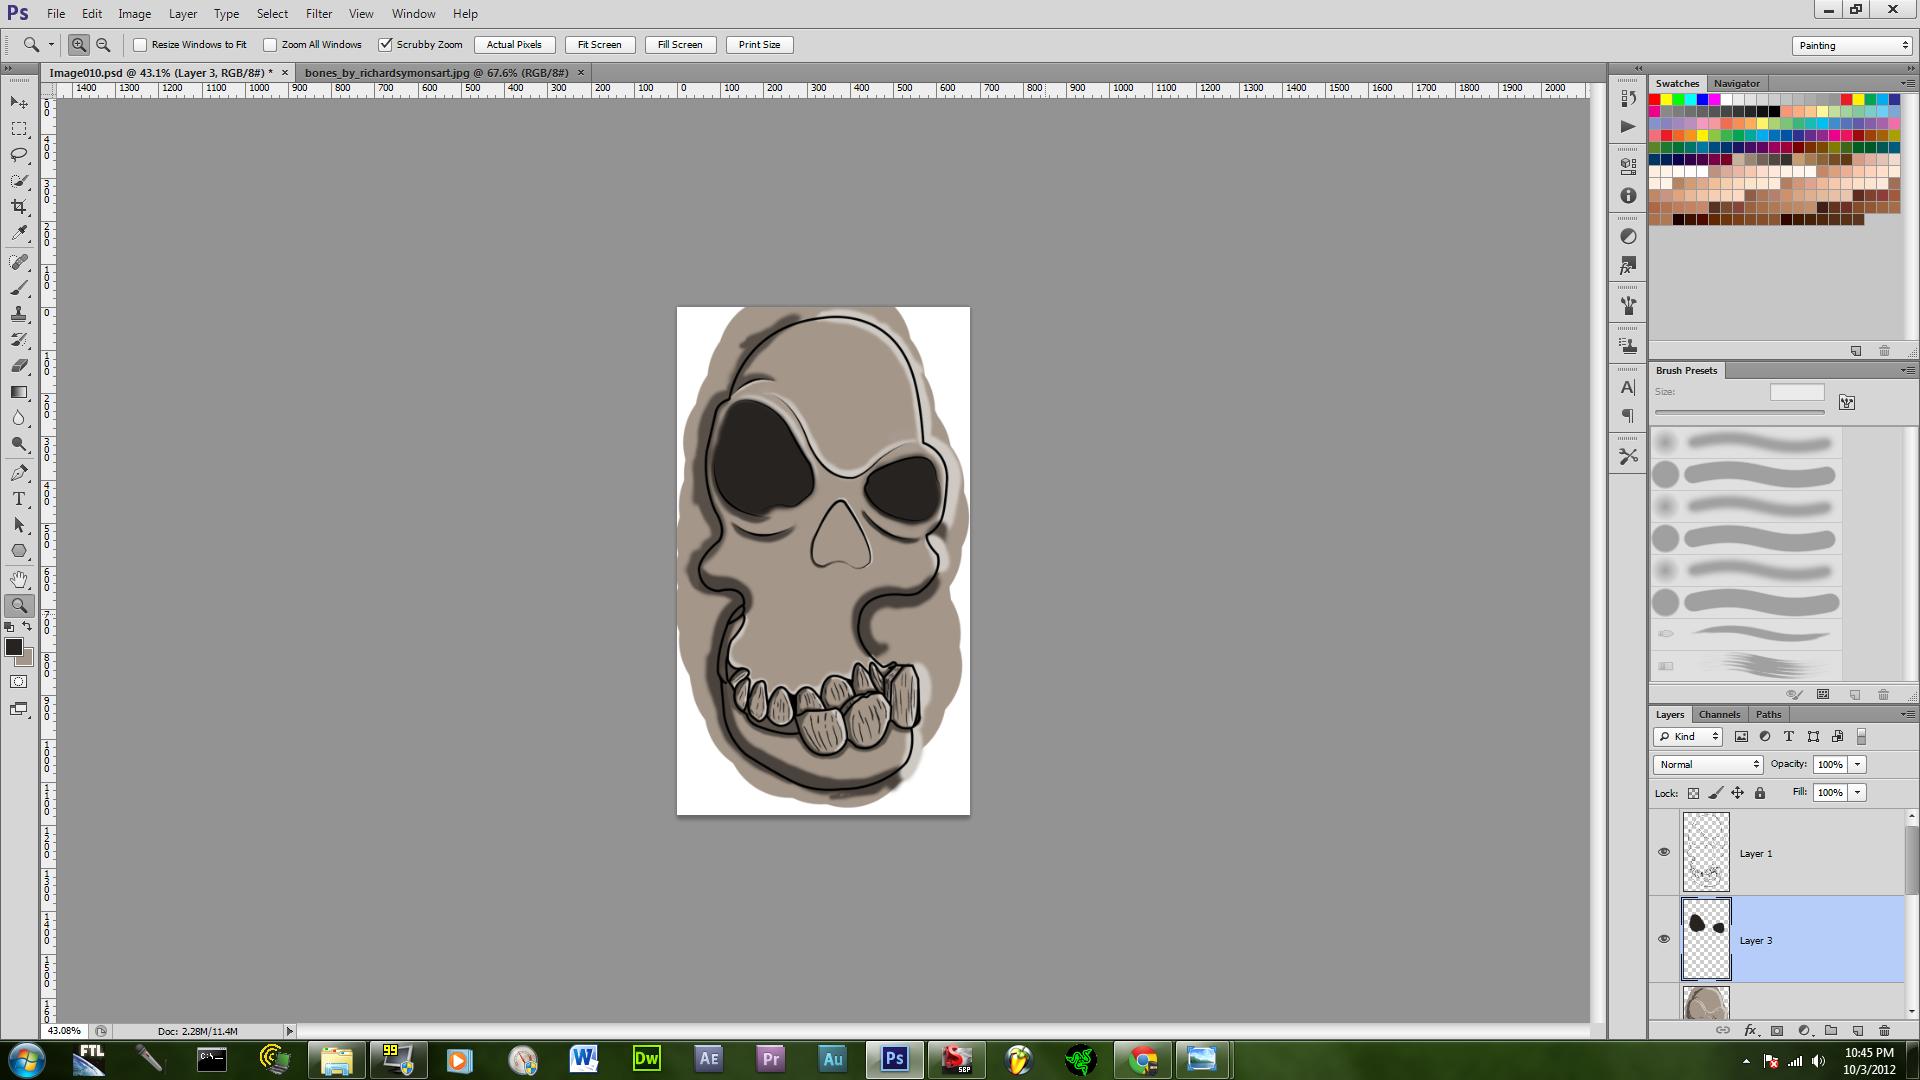Open the Select menu
Image resolution: width=1920 pixels, height=1080 pixels.
tap(272, 14)
